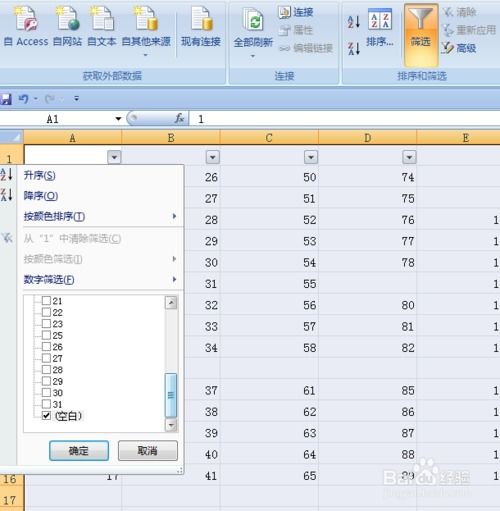Open the 排序 sort dialog icon

(x=380, y=20)
